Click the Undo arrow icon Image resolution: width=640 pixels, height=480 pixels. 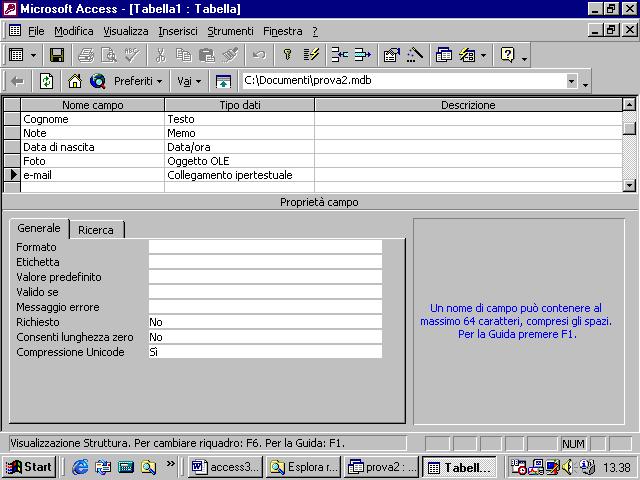[x=259, y=55]
